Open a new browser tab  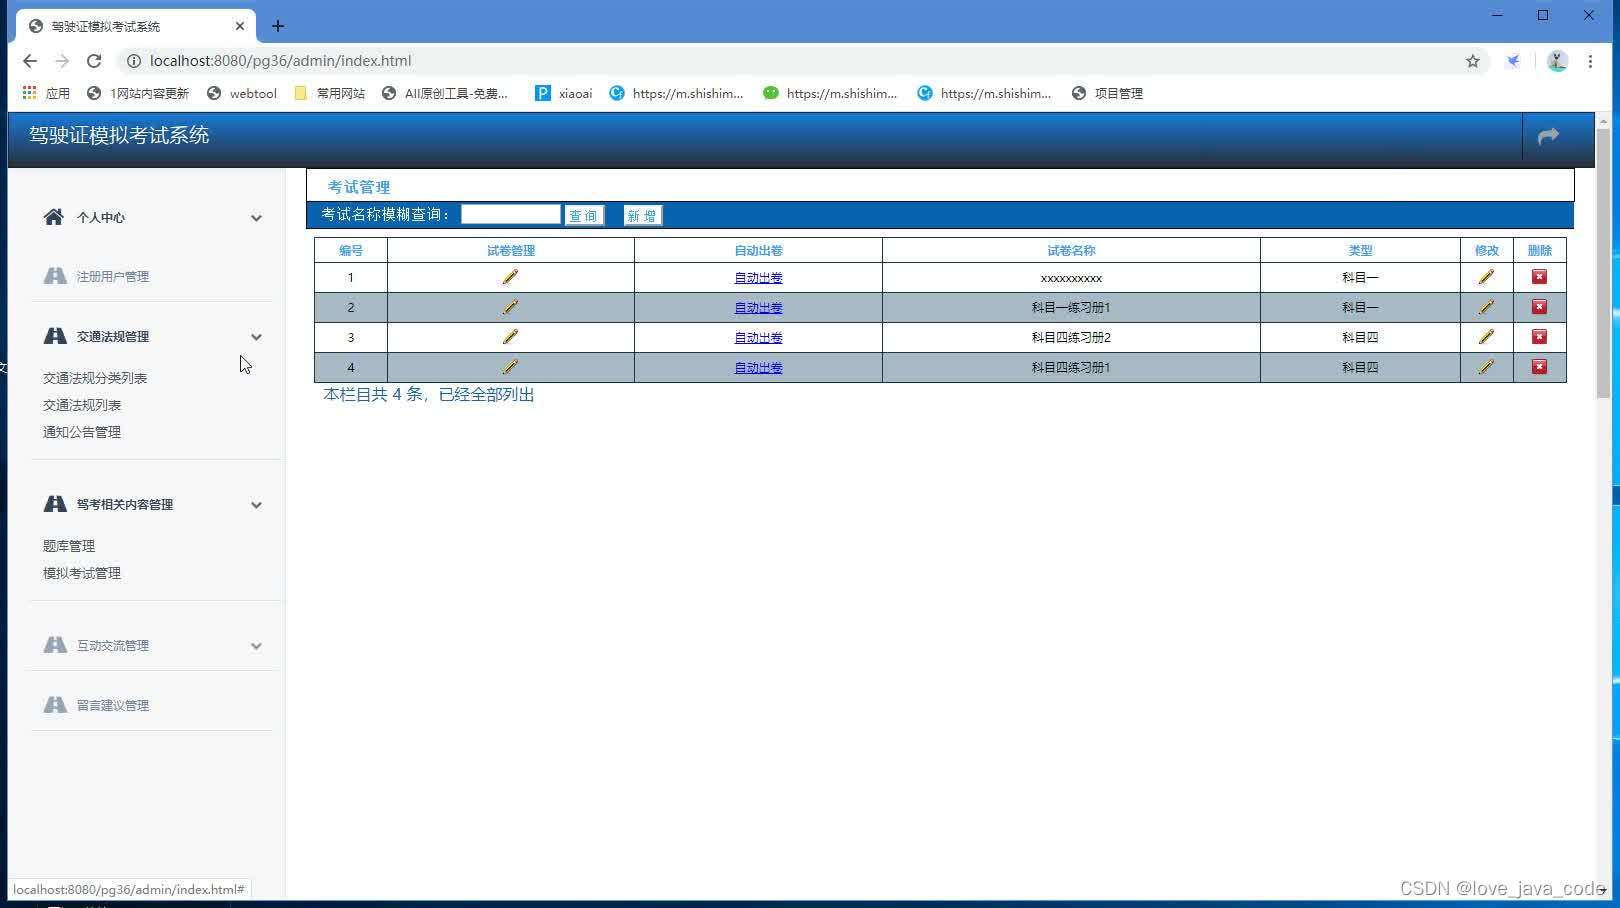tap(278, 26)
